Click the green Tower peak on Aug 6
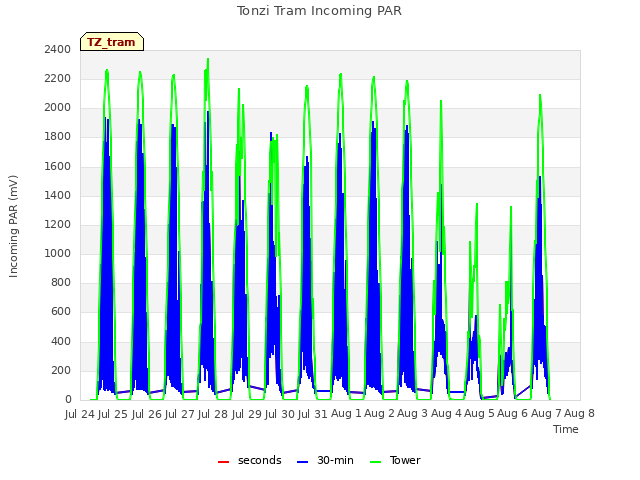640x480 pixels. tap(540, 95)
